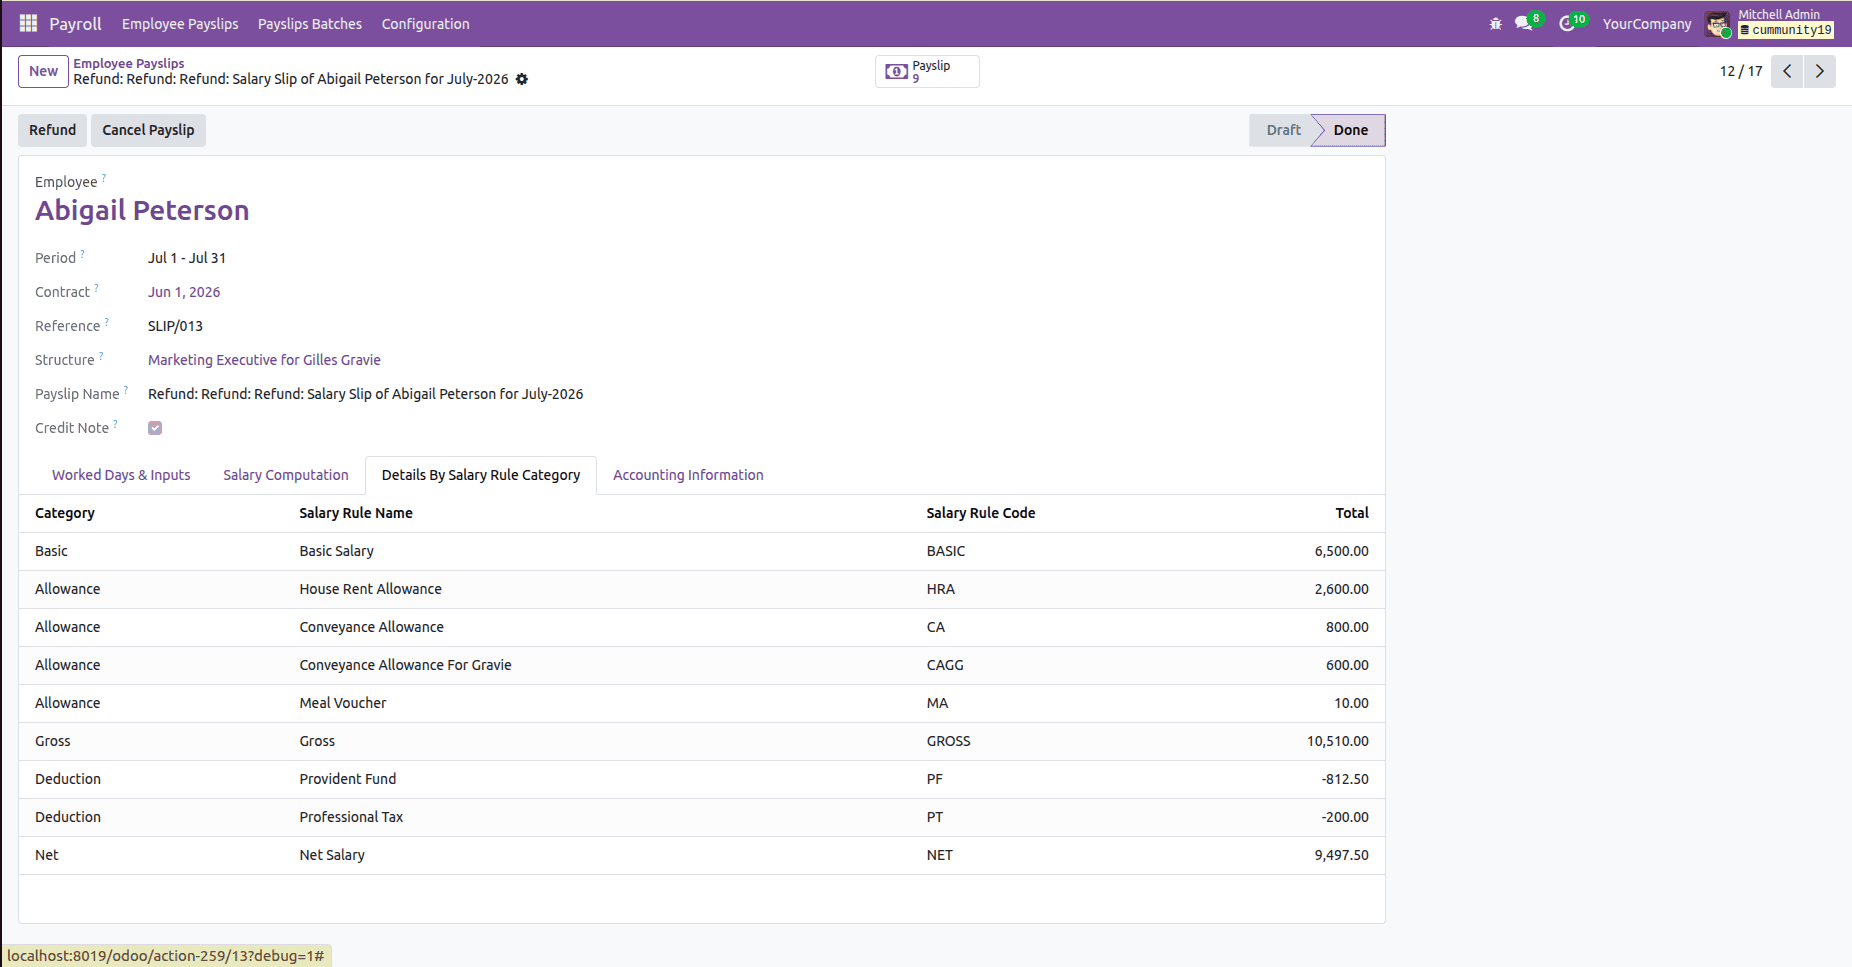Click the 6,500.00 basic total
Screen dimensions: 1852x967
(1341, 551)
